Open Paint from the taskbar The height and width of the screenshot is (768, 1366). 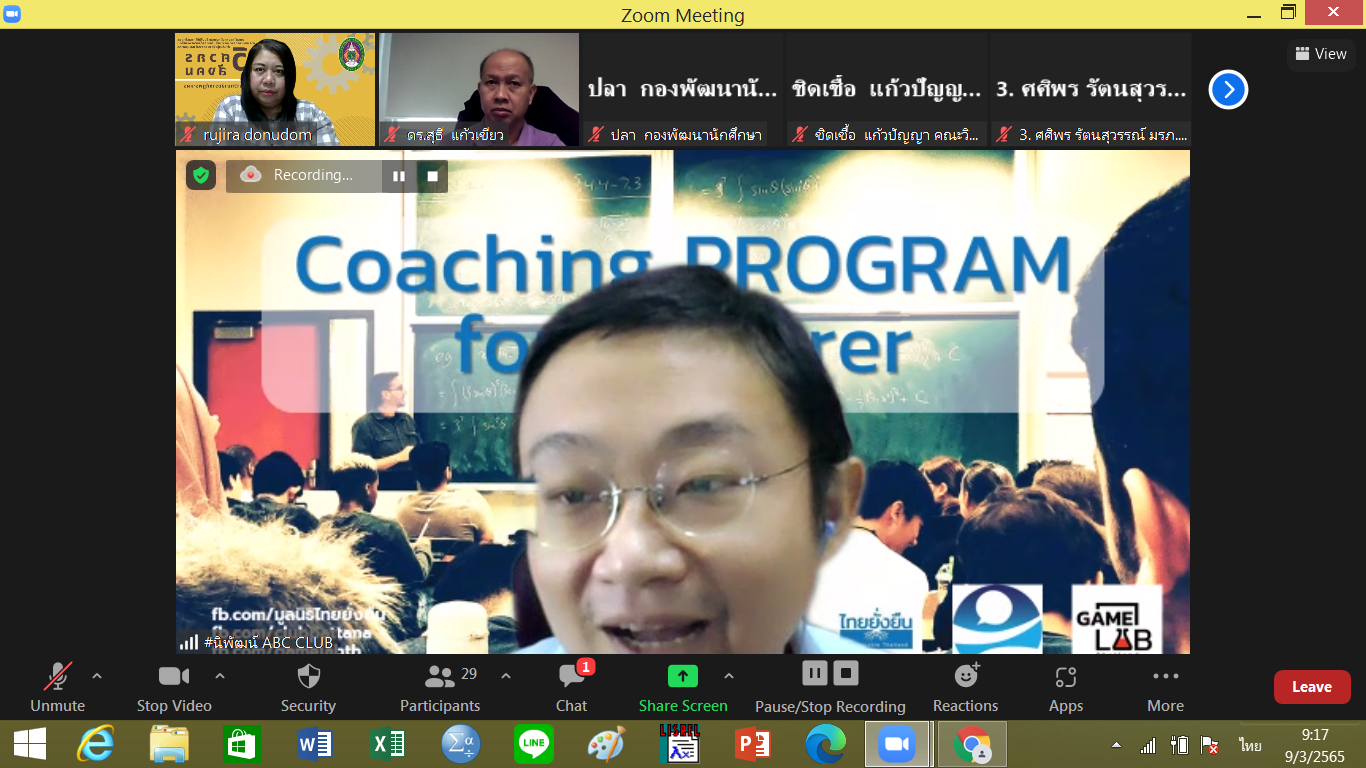[606, 744]
